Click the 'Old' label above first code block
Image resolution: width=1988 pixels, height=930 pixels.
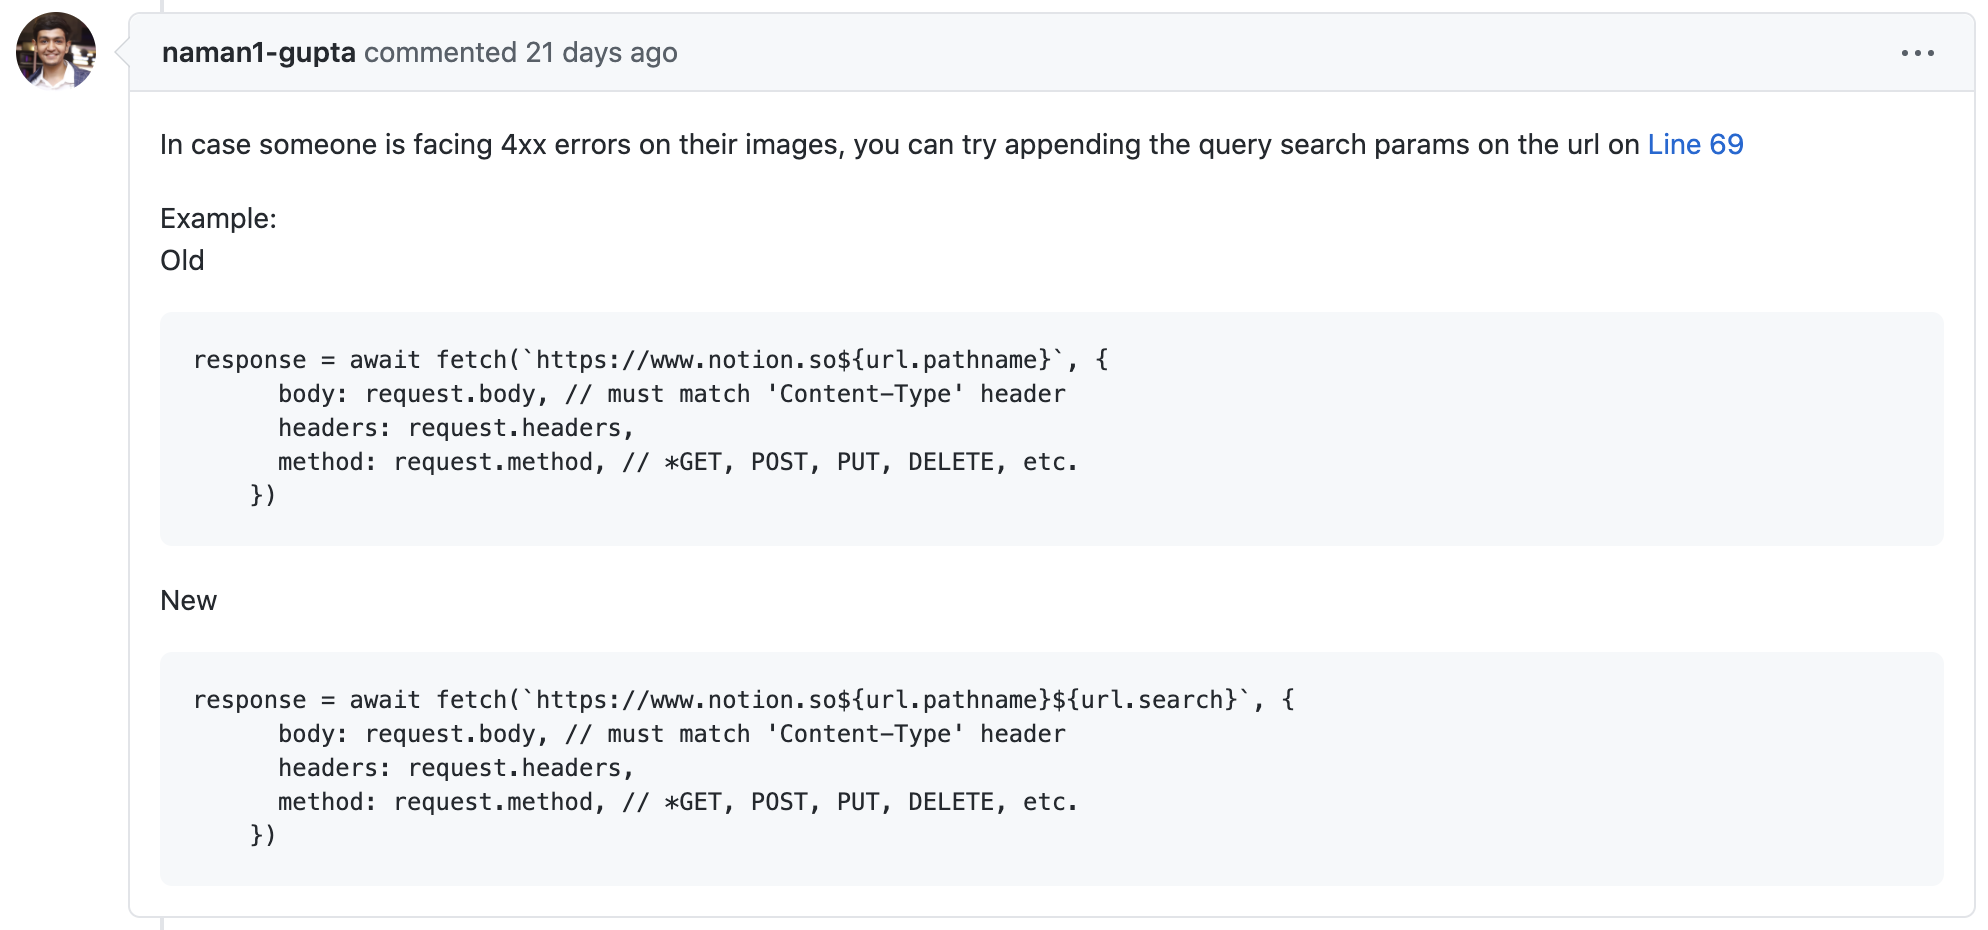coord(182,261)
